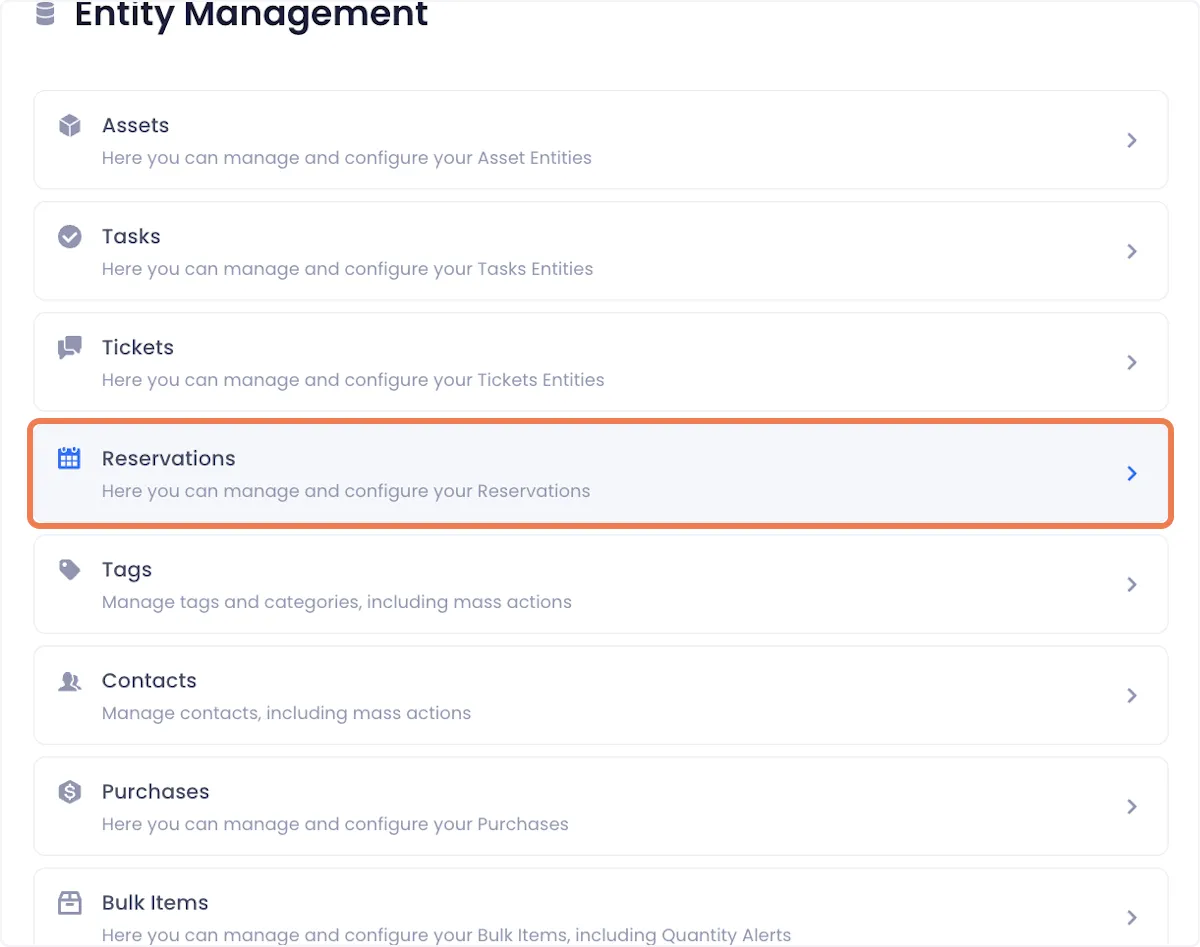Viewport: 1200px width, 947px height.
Task: Click the Assets cube icon
Action: (x=69, y=126)
